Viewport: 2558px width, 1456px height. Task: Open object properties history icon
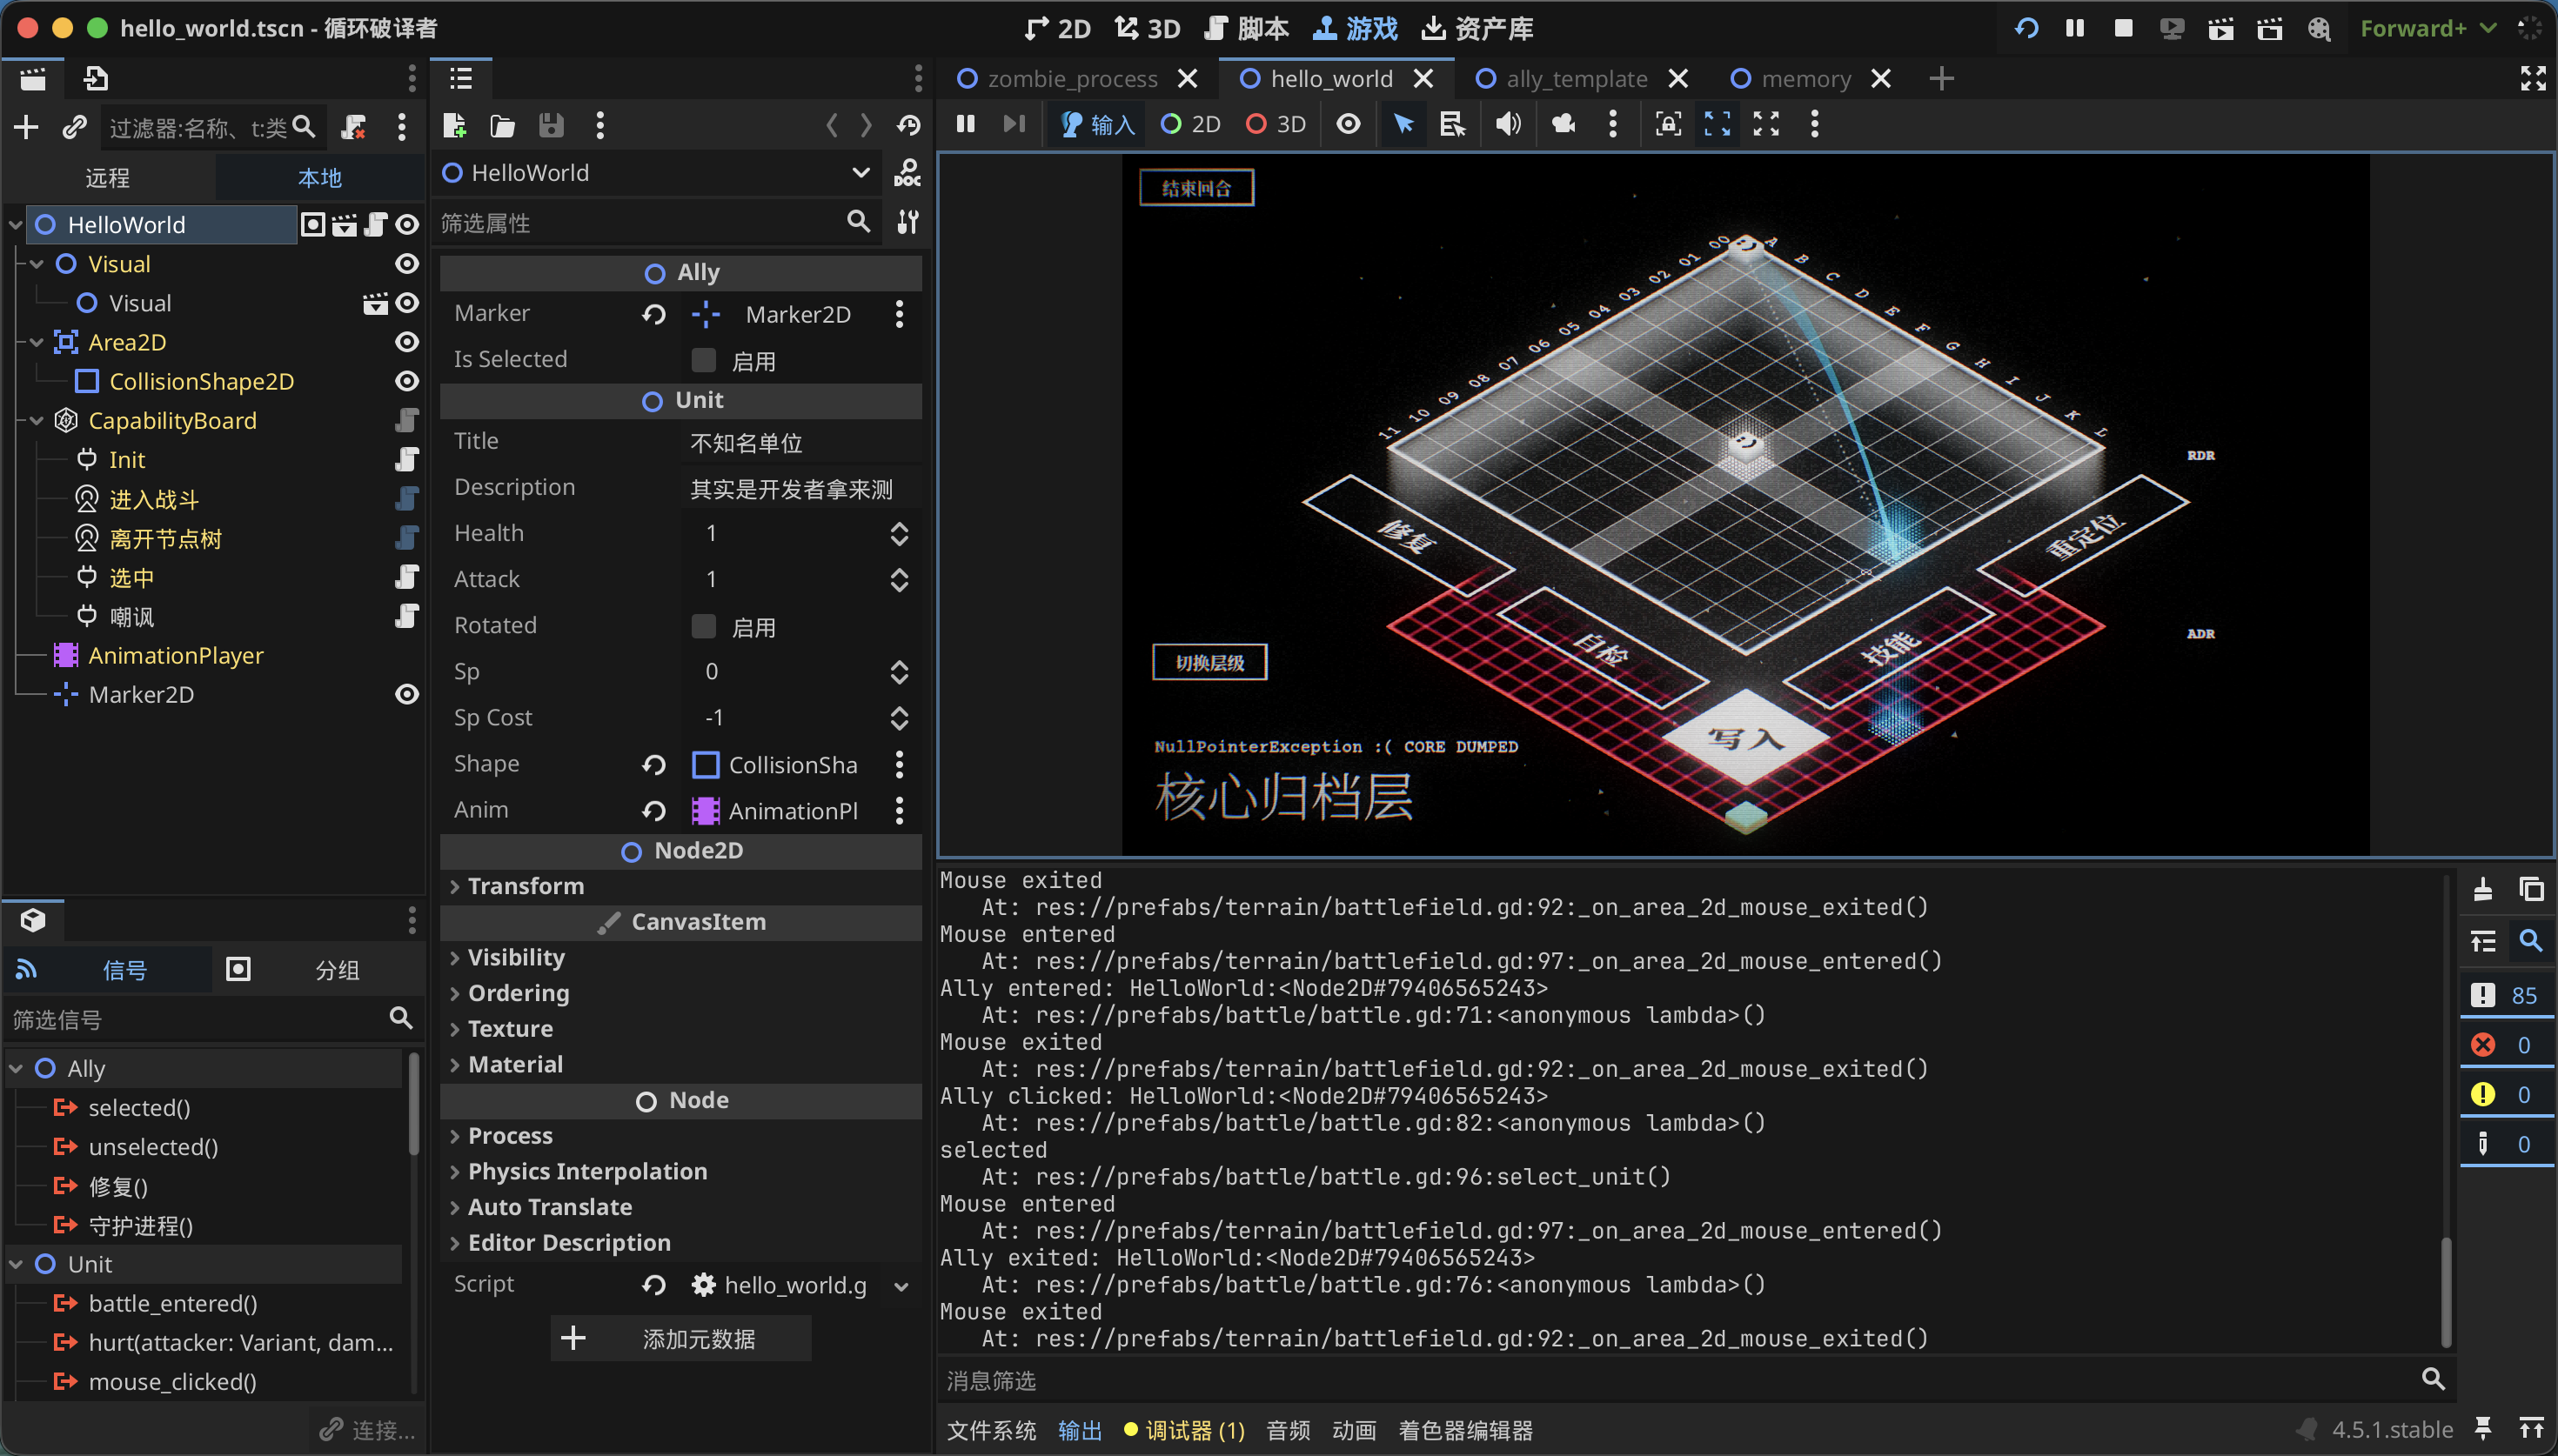908,125
